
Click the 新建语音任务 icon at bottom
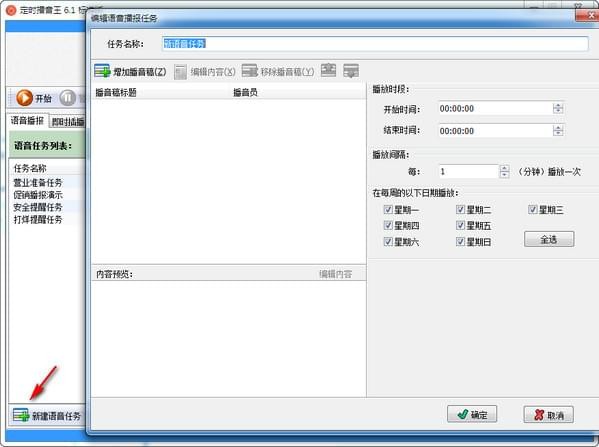(21, 415)
